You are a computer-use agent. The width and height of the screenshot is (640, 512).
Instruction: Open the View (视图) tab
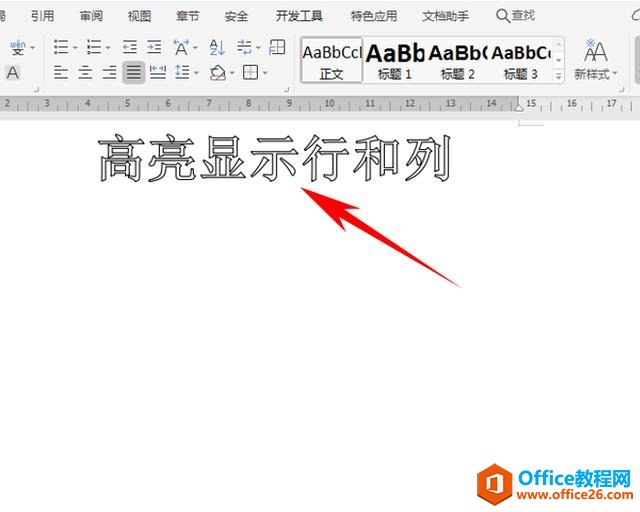(140, 16)
